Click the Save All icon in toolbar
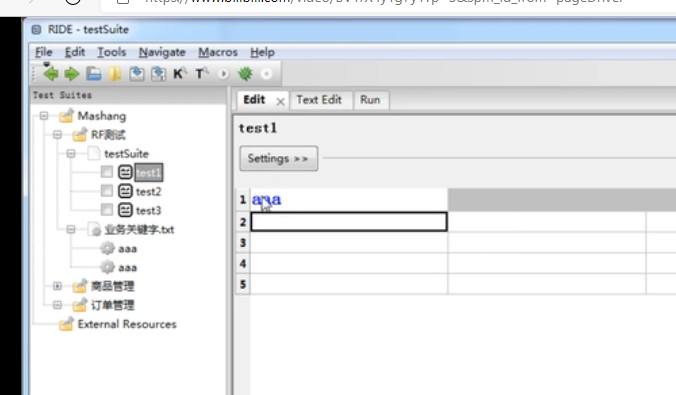Image resolution: width=676 pixels, height=395 pixels. [158, 74]
